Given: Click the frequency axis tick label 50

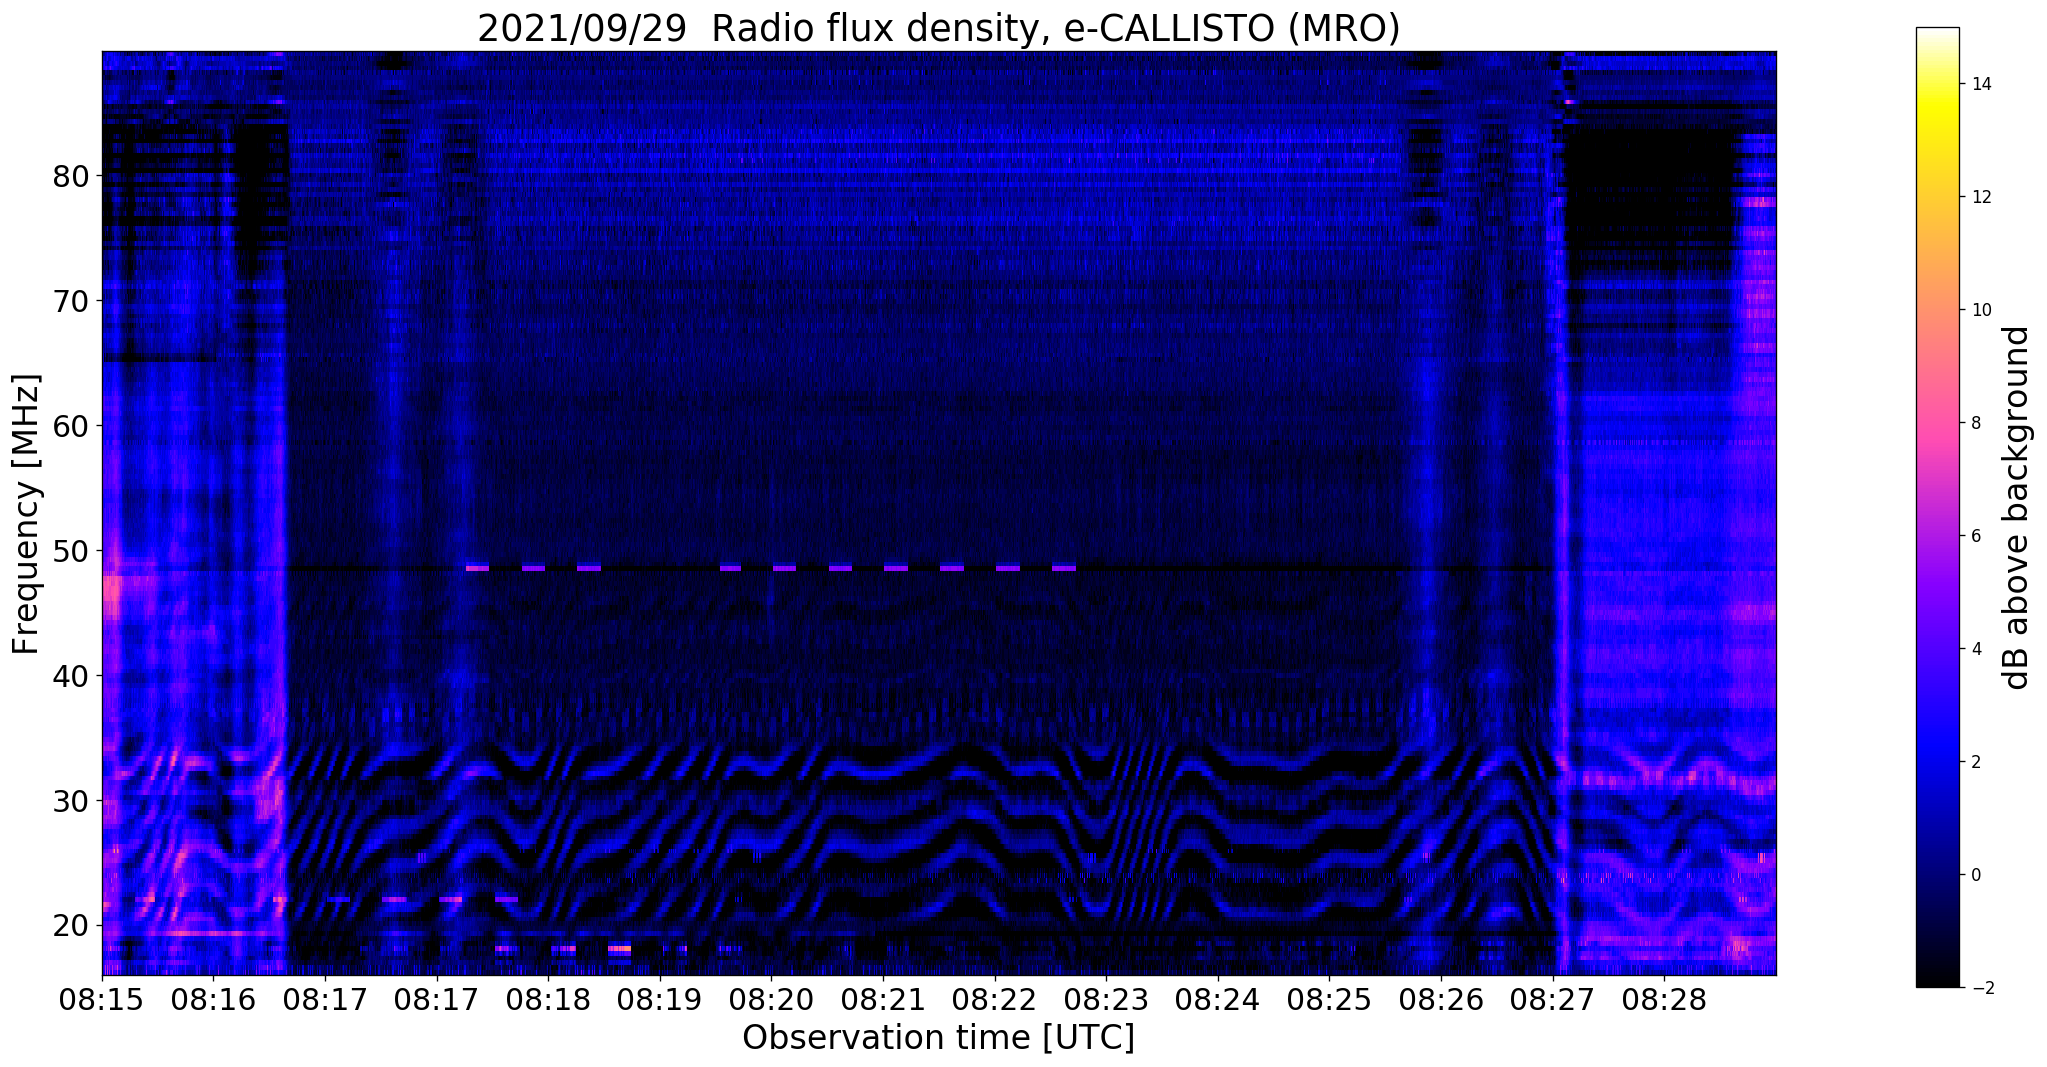Looking at the screenshot, I should coord(71,552).
